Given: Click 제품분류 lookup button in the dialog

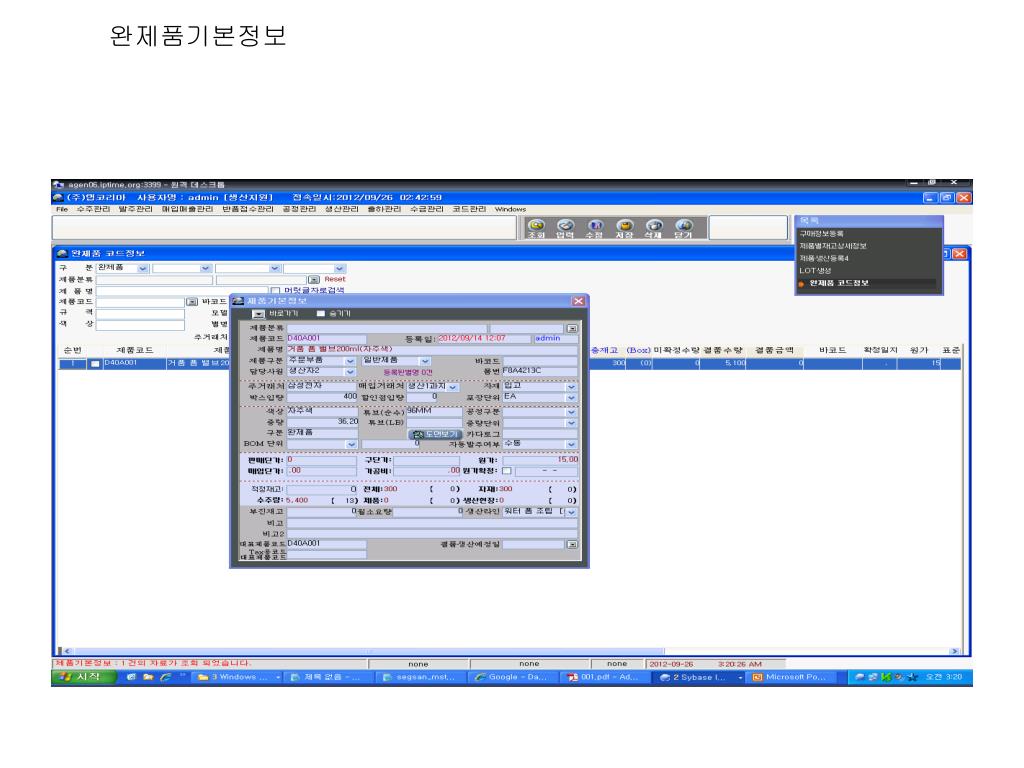Looking at the screenshot, I should pos(572,328).
